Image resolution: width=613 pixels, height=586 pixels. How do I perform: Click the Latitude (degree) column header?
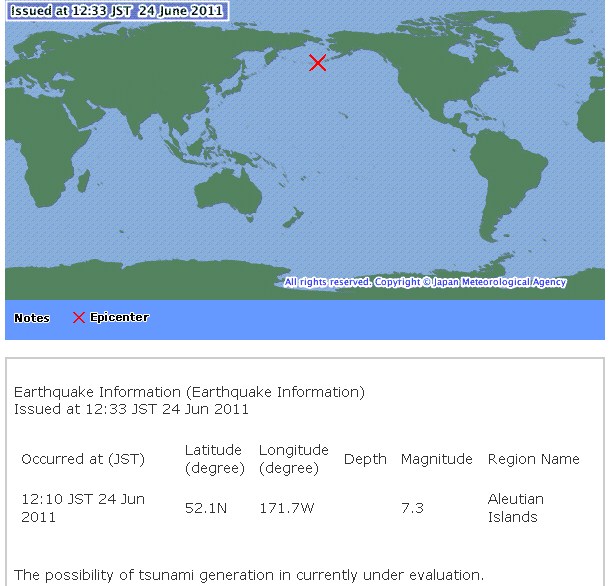214,459
